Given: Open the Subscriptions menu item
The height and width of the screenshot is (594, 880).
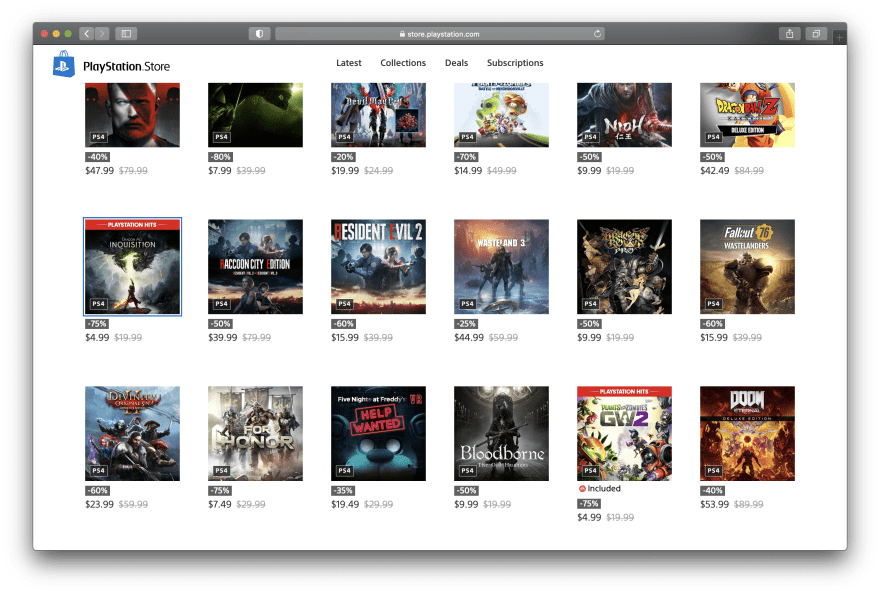Looking at the screenshot, I should (x=515, y=63).
